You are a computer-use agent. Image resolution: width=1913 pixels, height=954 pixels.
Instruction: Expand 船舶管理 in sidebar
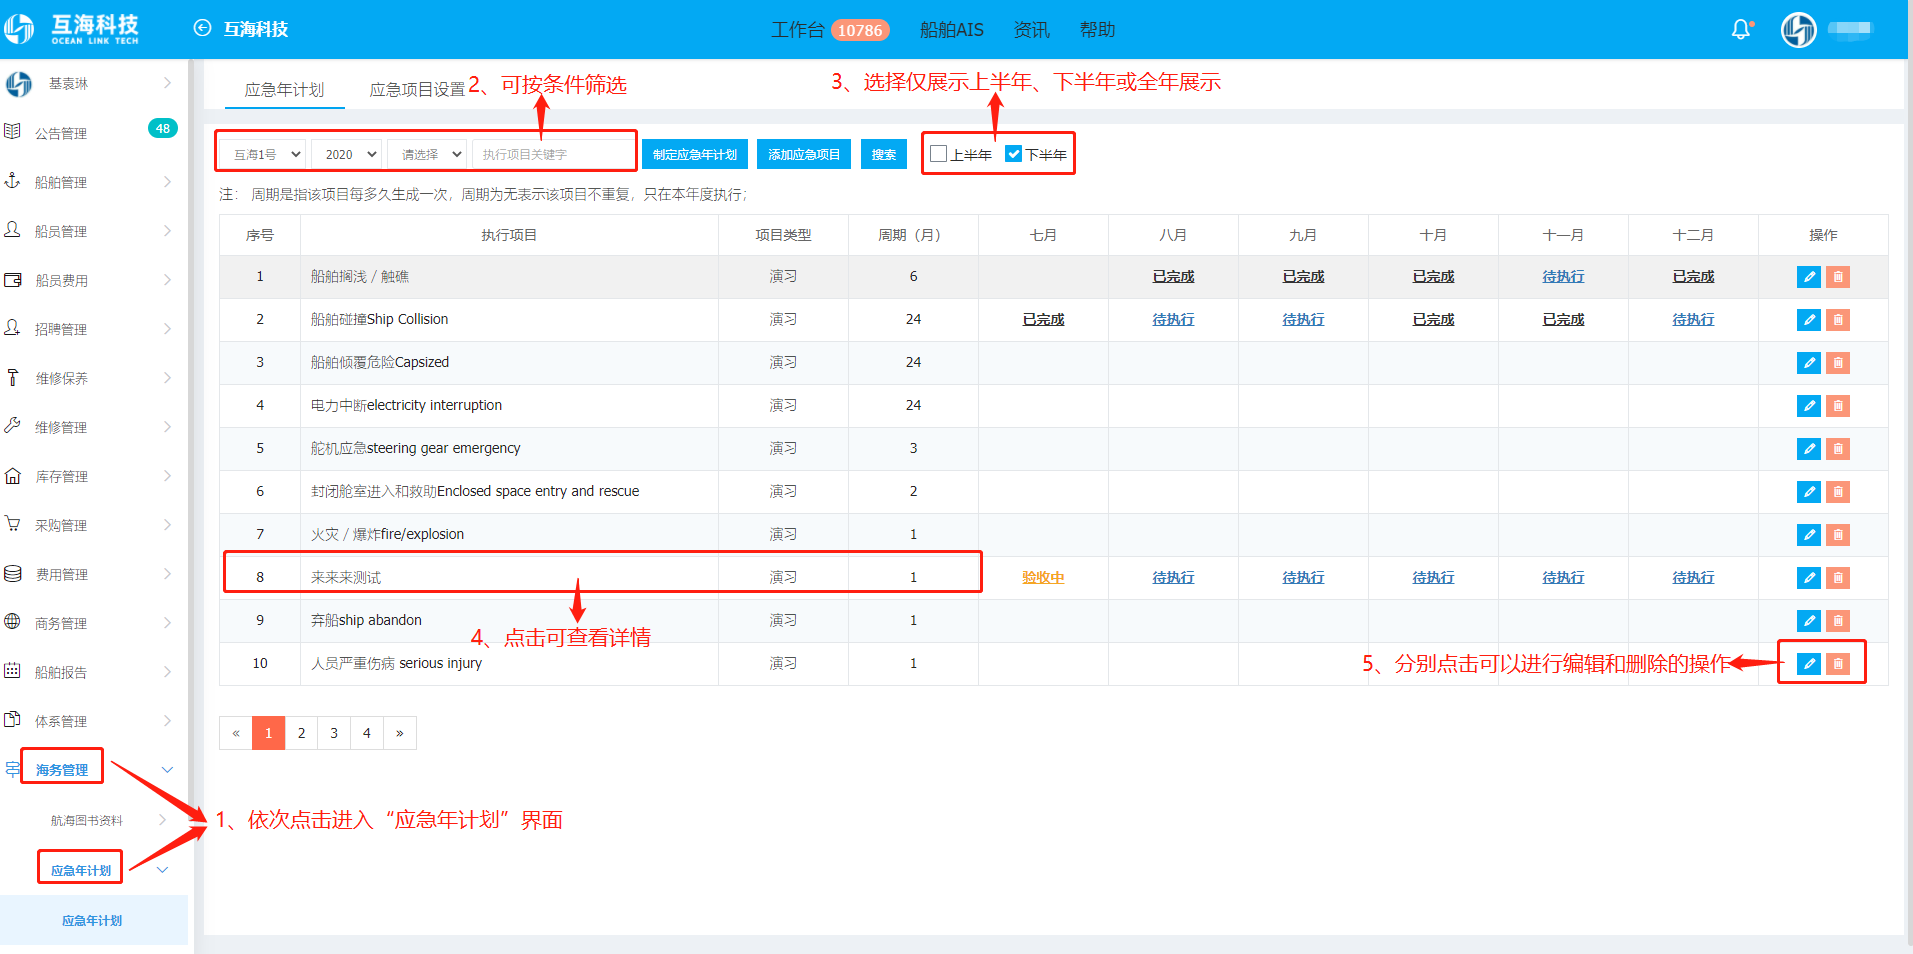[94, 182]
